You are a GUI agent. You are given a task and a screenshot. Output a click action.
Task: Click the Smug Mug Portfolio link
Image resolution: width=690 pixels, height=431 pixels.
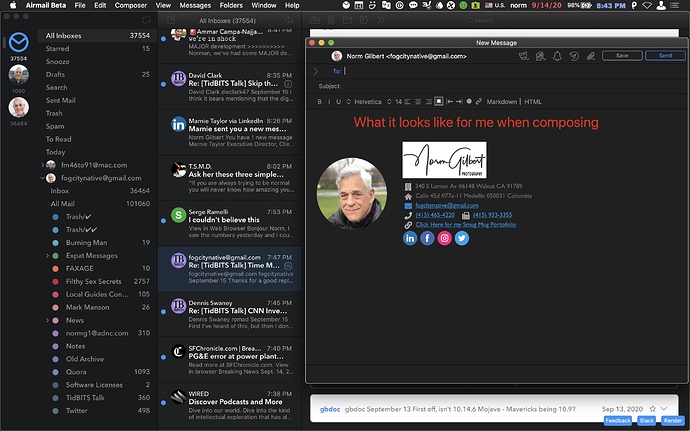point(466,225)
